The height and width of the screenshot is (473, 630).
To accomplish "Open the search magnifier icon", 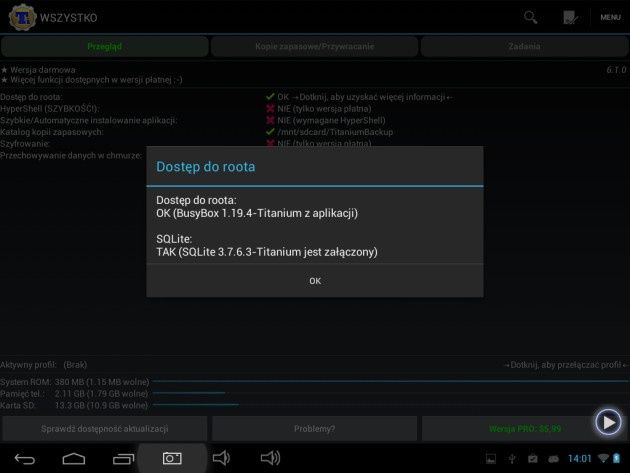I will [x=530, y=17].
